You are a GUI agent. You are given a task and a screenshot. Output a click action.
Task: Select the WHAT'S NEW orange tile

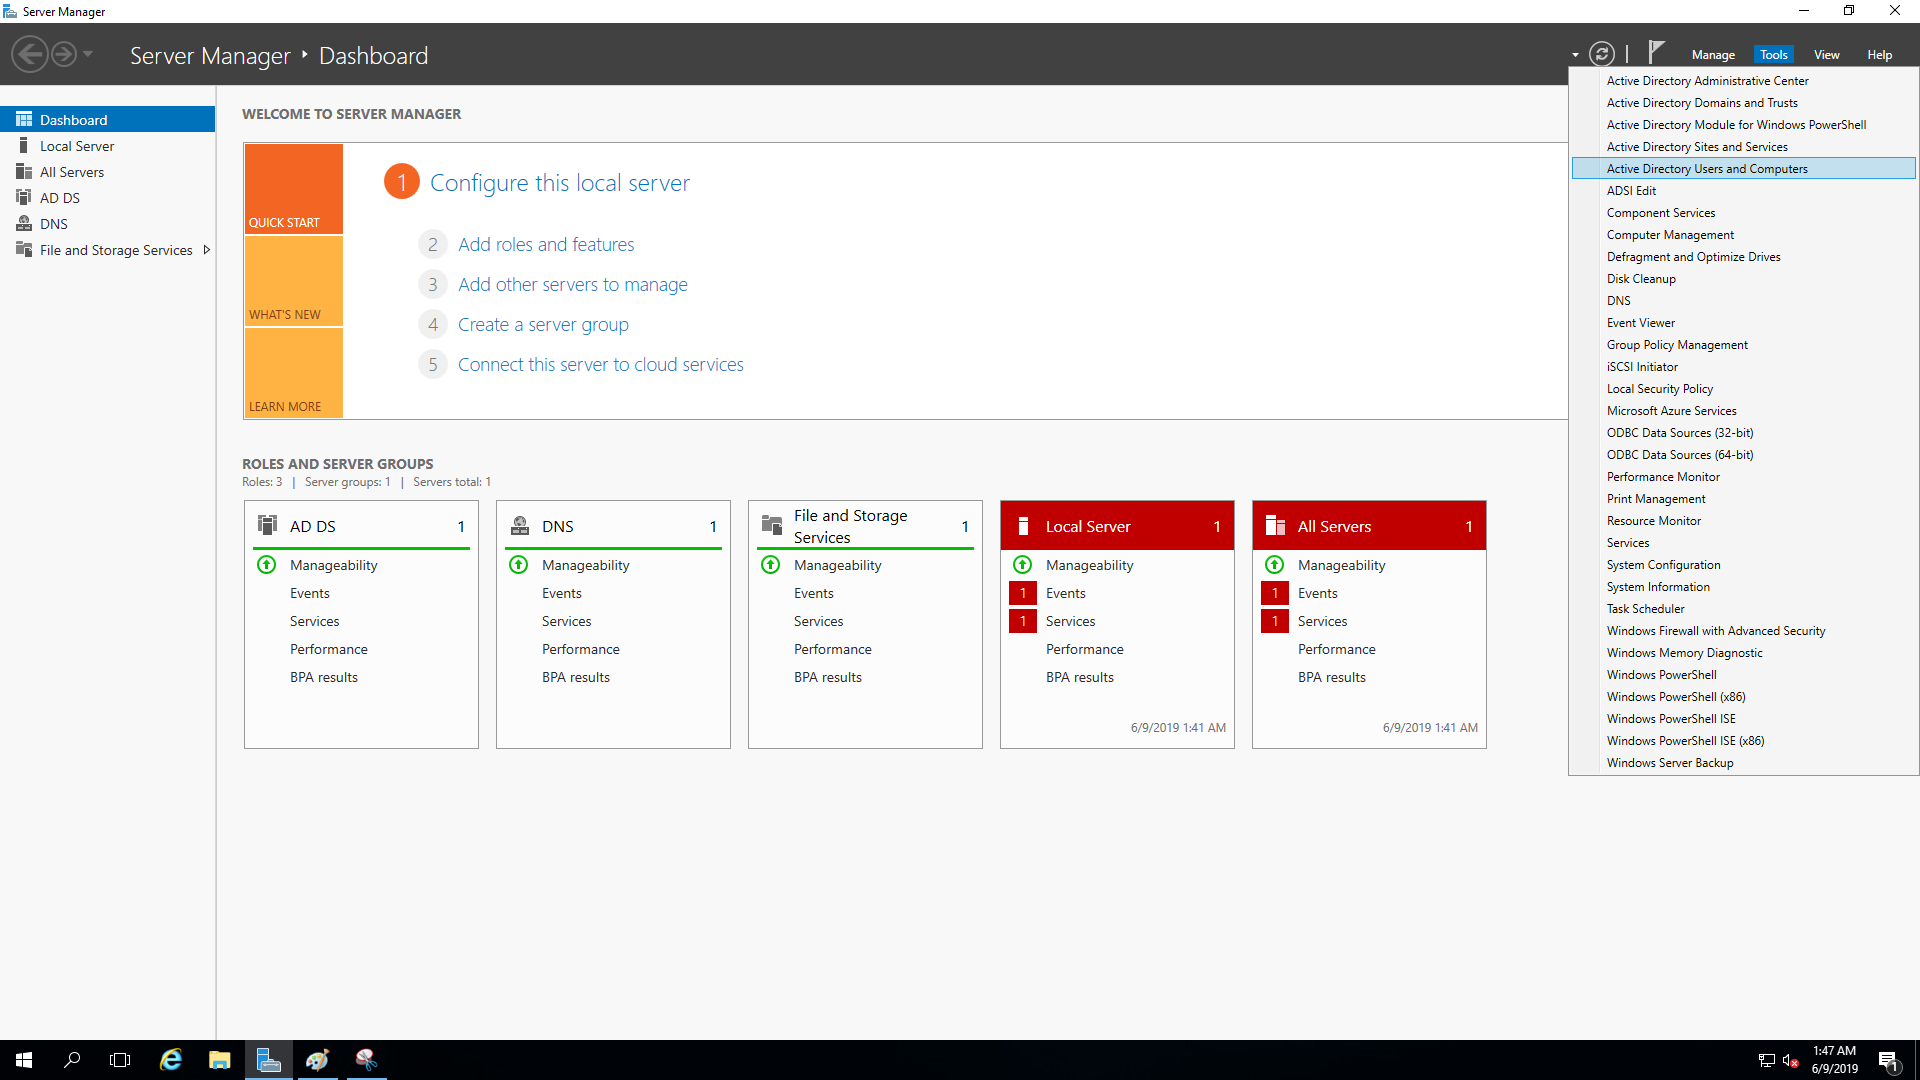(293, 282)
